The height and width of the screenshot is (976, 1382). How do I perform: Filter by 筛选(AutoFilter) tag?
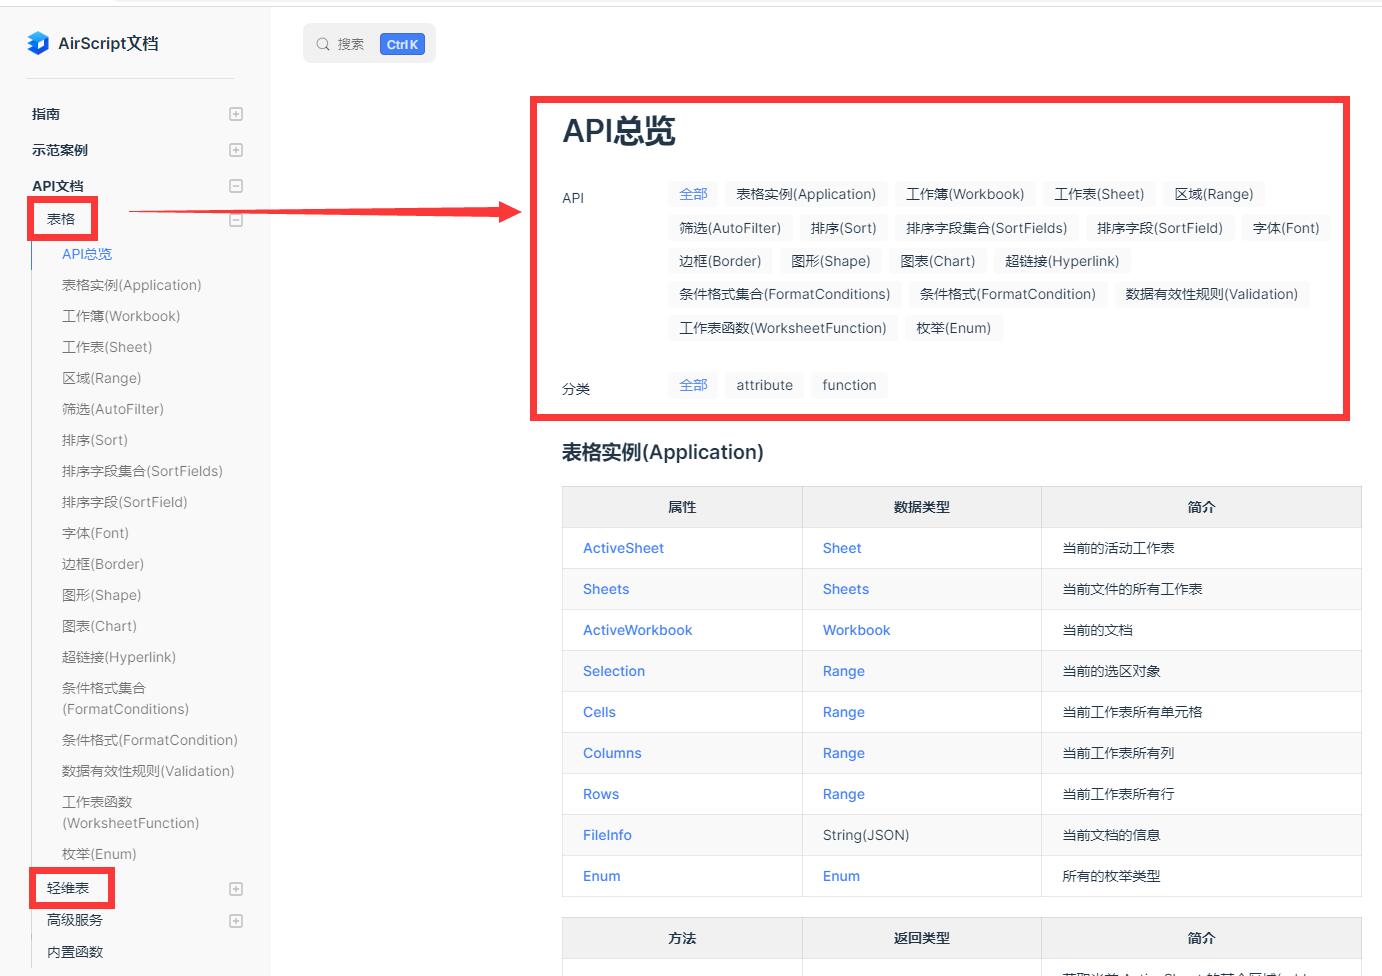[730, 228]
